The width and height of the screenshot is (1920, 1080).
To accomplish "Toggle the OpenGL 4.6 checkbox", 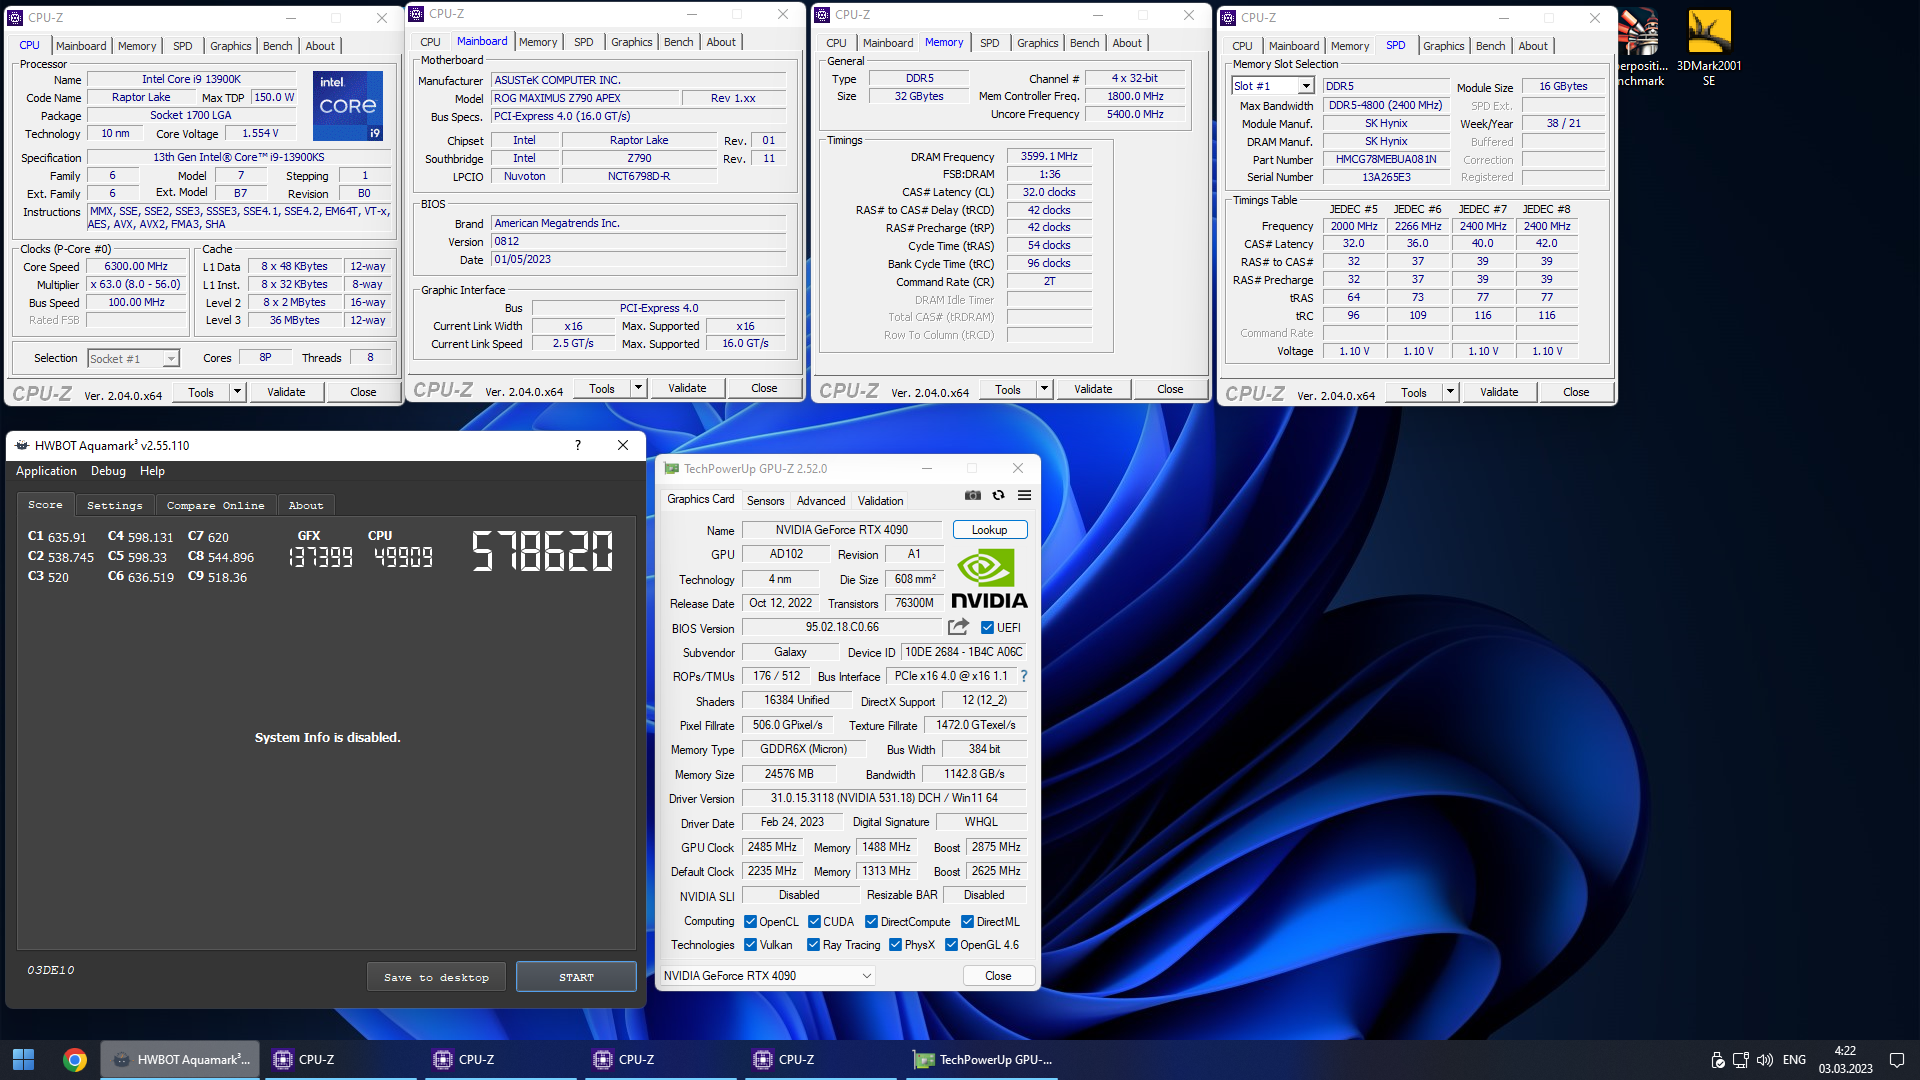I will (951, 945).
